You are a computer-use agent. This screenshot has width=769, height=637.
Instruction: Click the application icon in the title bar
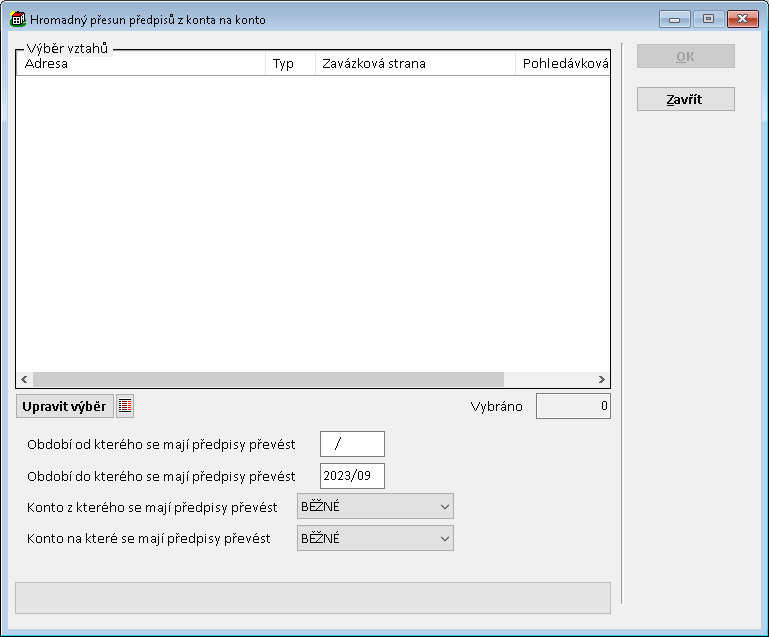[x=18, y=19]
